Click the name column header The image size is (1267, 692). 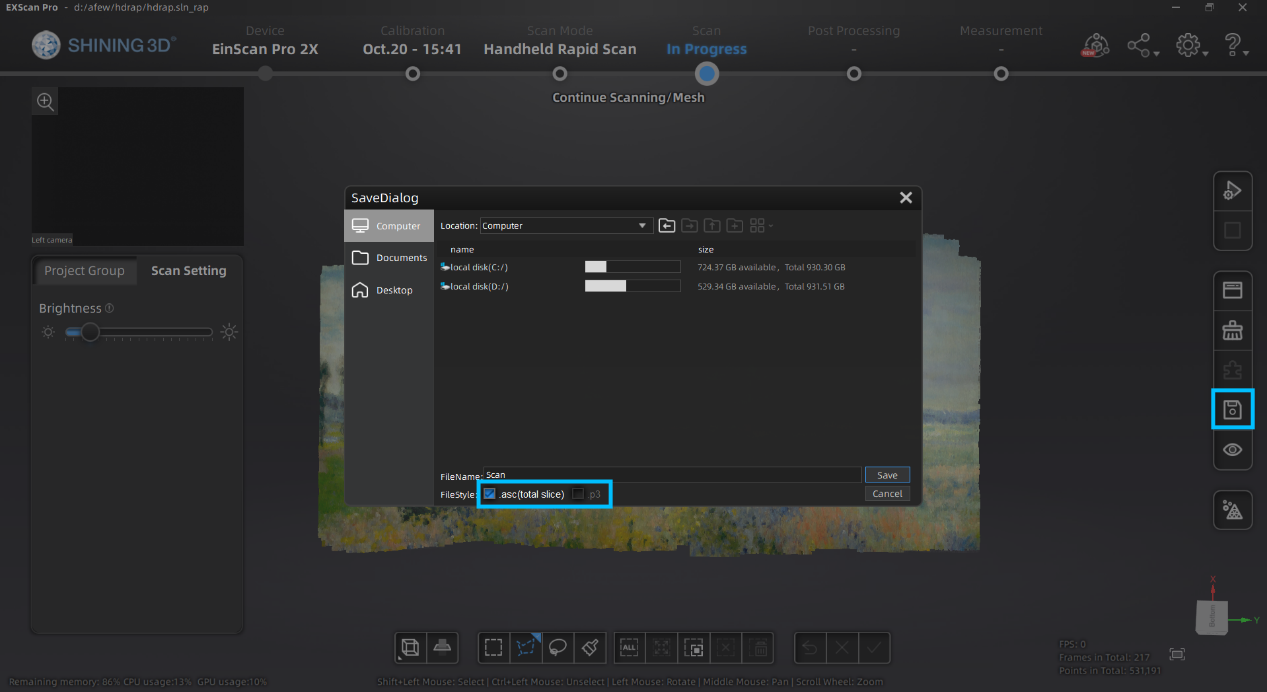[x=462, y=249]
